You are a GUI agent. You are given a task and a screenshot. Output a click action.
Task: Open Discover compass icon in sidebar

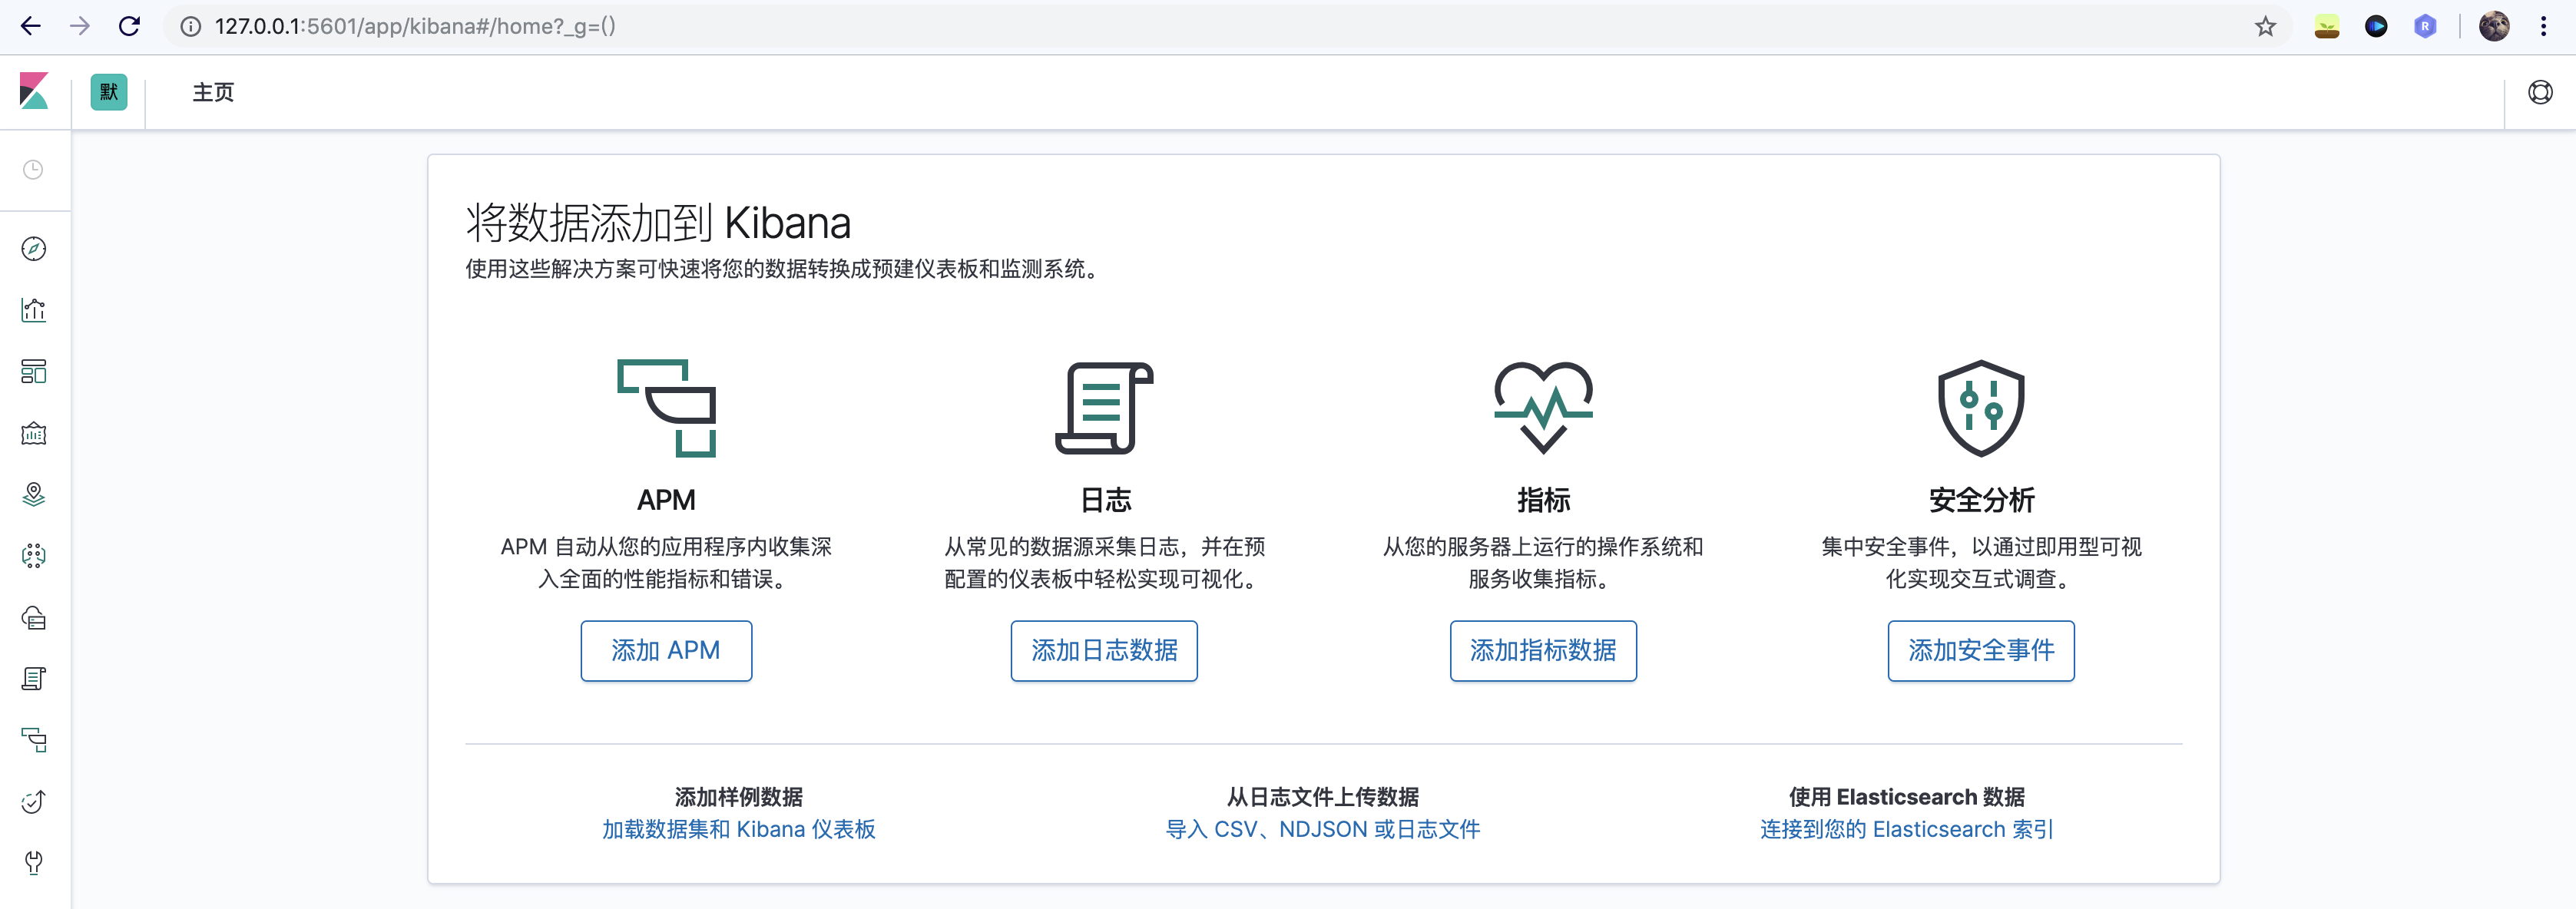tap(34, 249)
